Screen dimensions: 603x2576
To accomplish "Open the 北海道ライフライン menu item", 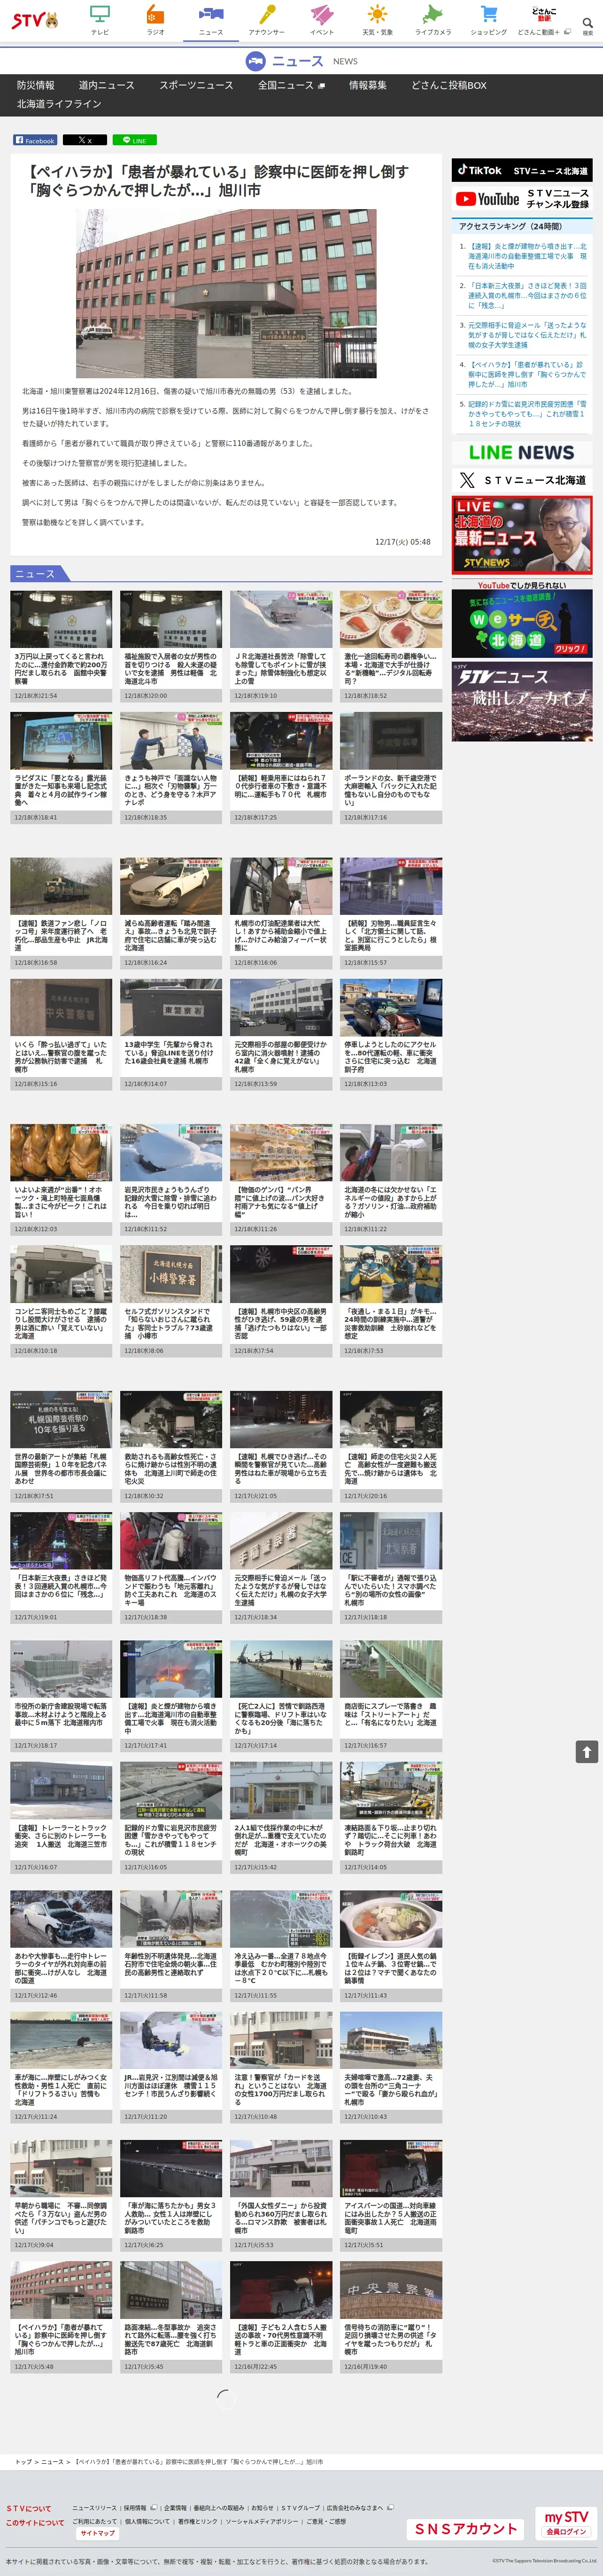I will pyautogui.click(x=59, y=104).
